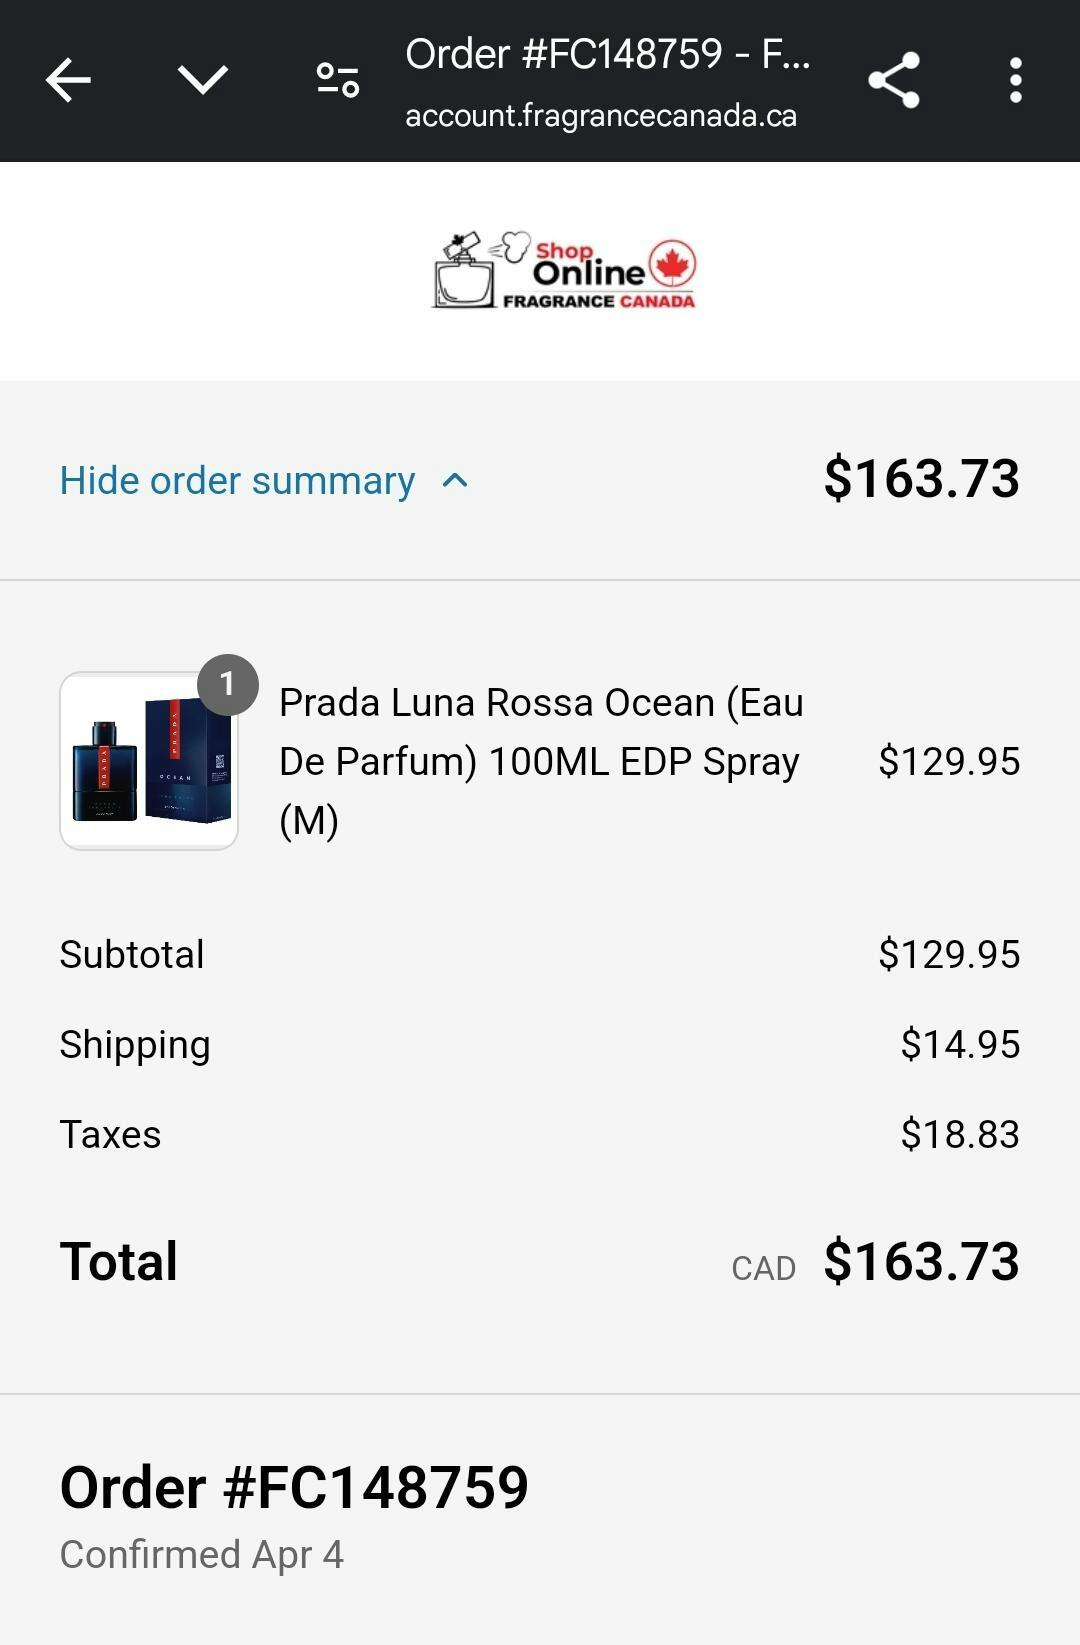Tap the Order #FC148759 page title
The height and width of the screenshot is (1645, 1080).
click(x=607, y=53)
